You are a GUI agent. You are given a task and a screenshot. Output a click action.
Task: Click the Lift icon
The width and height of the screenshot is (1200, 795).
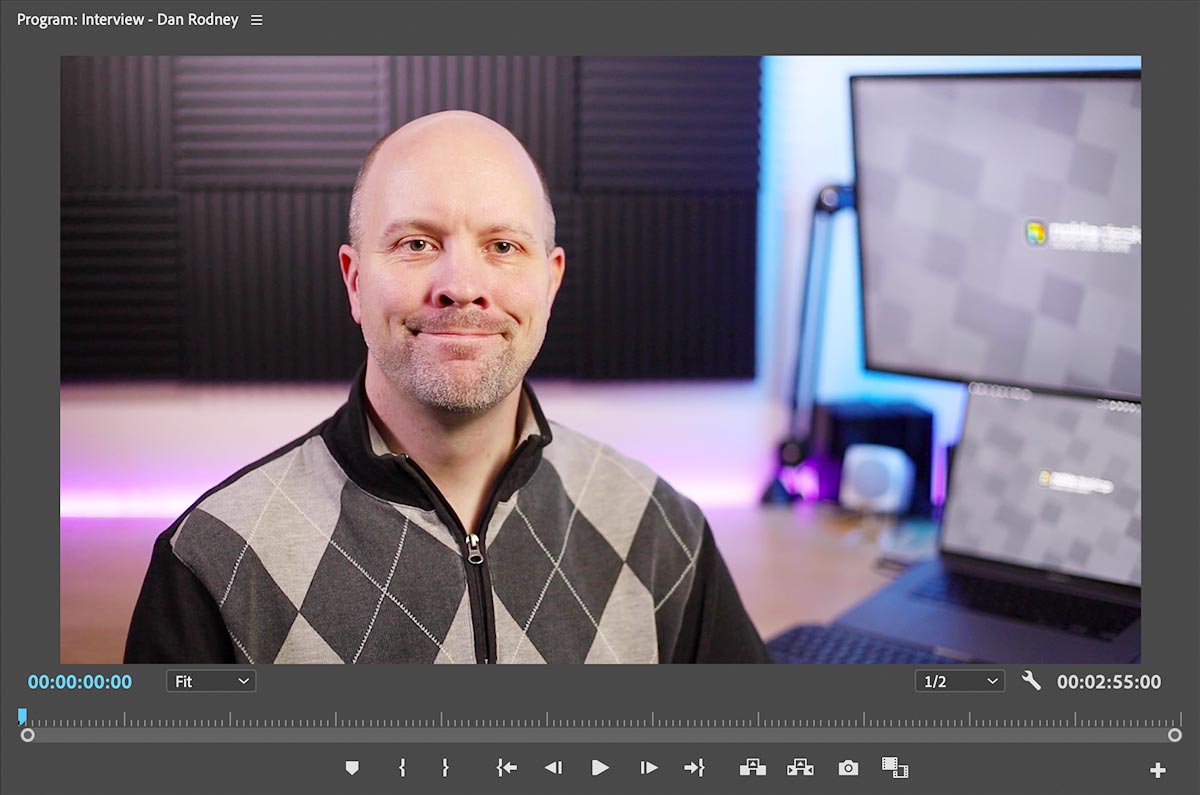(x=752, y=767)
